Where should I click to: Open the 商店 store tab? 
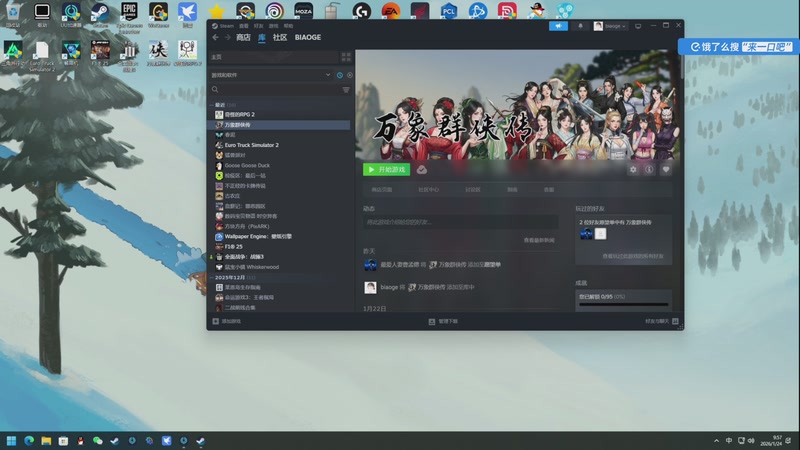[243, 37]
